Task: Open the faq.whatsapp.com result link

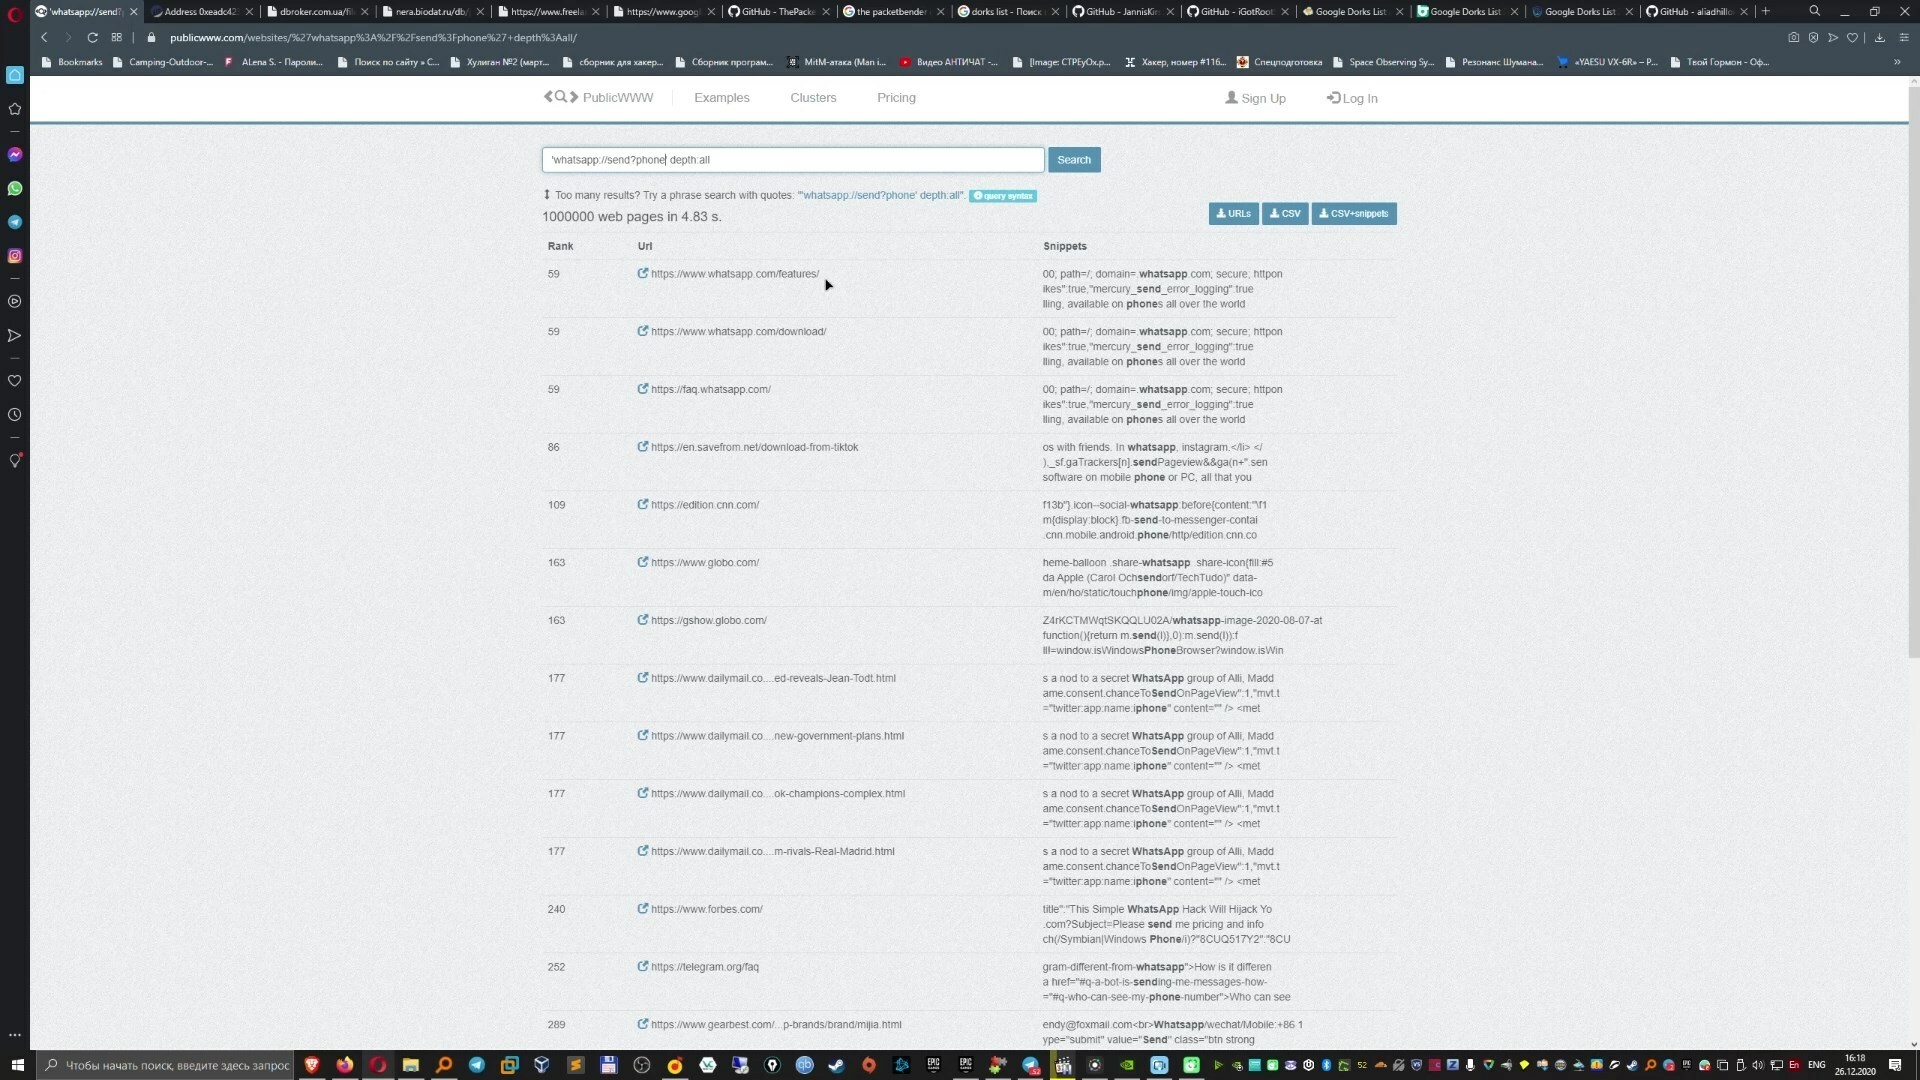Action: [x=711, y=389]
